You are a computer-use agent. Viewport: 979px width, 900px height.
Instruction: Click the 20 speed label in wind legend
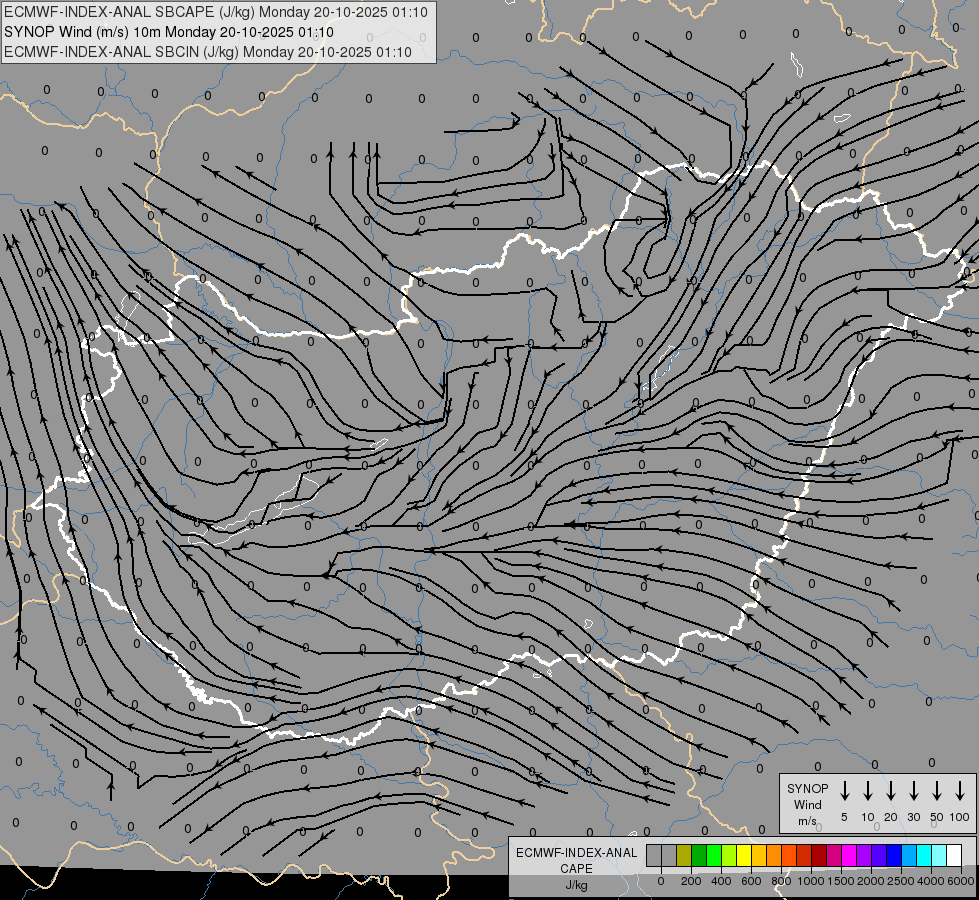(891, 817)
